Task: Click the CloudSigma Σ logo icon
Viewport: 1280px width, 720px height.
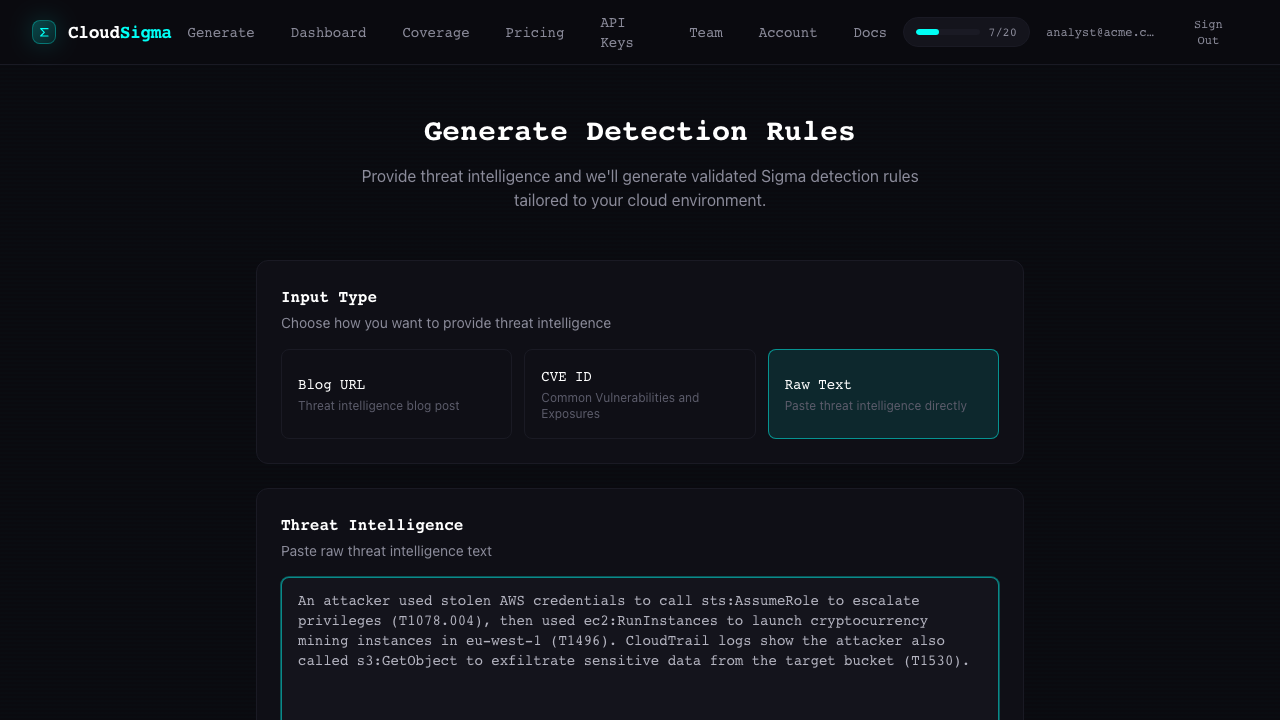Action: [x=44, y=32]
